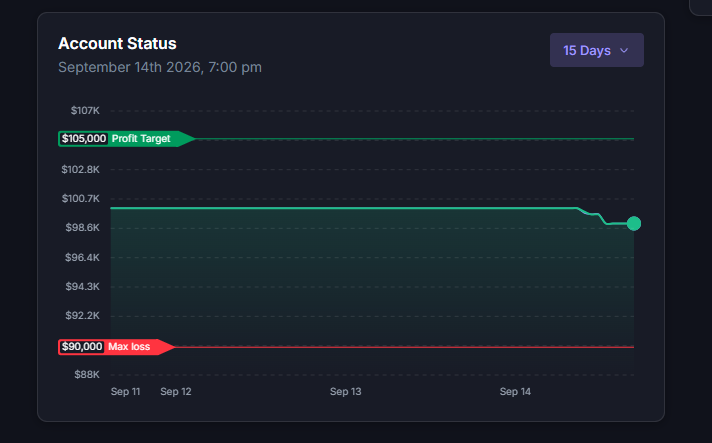Image resolution: width=712 pixels, height=443 pixels.
Task: Select the Sep 13 date axis label
Action: 346,391
